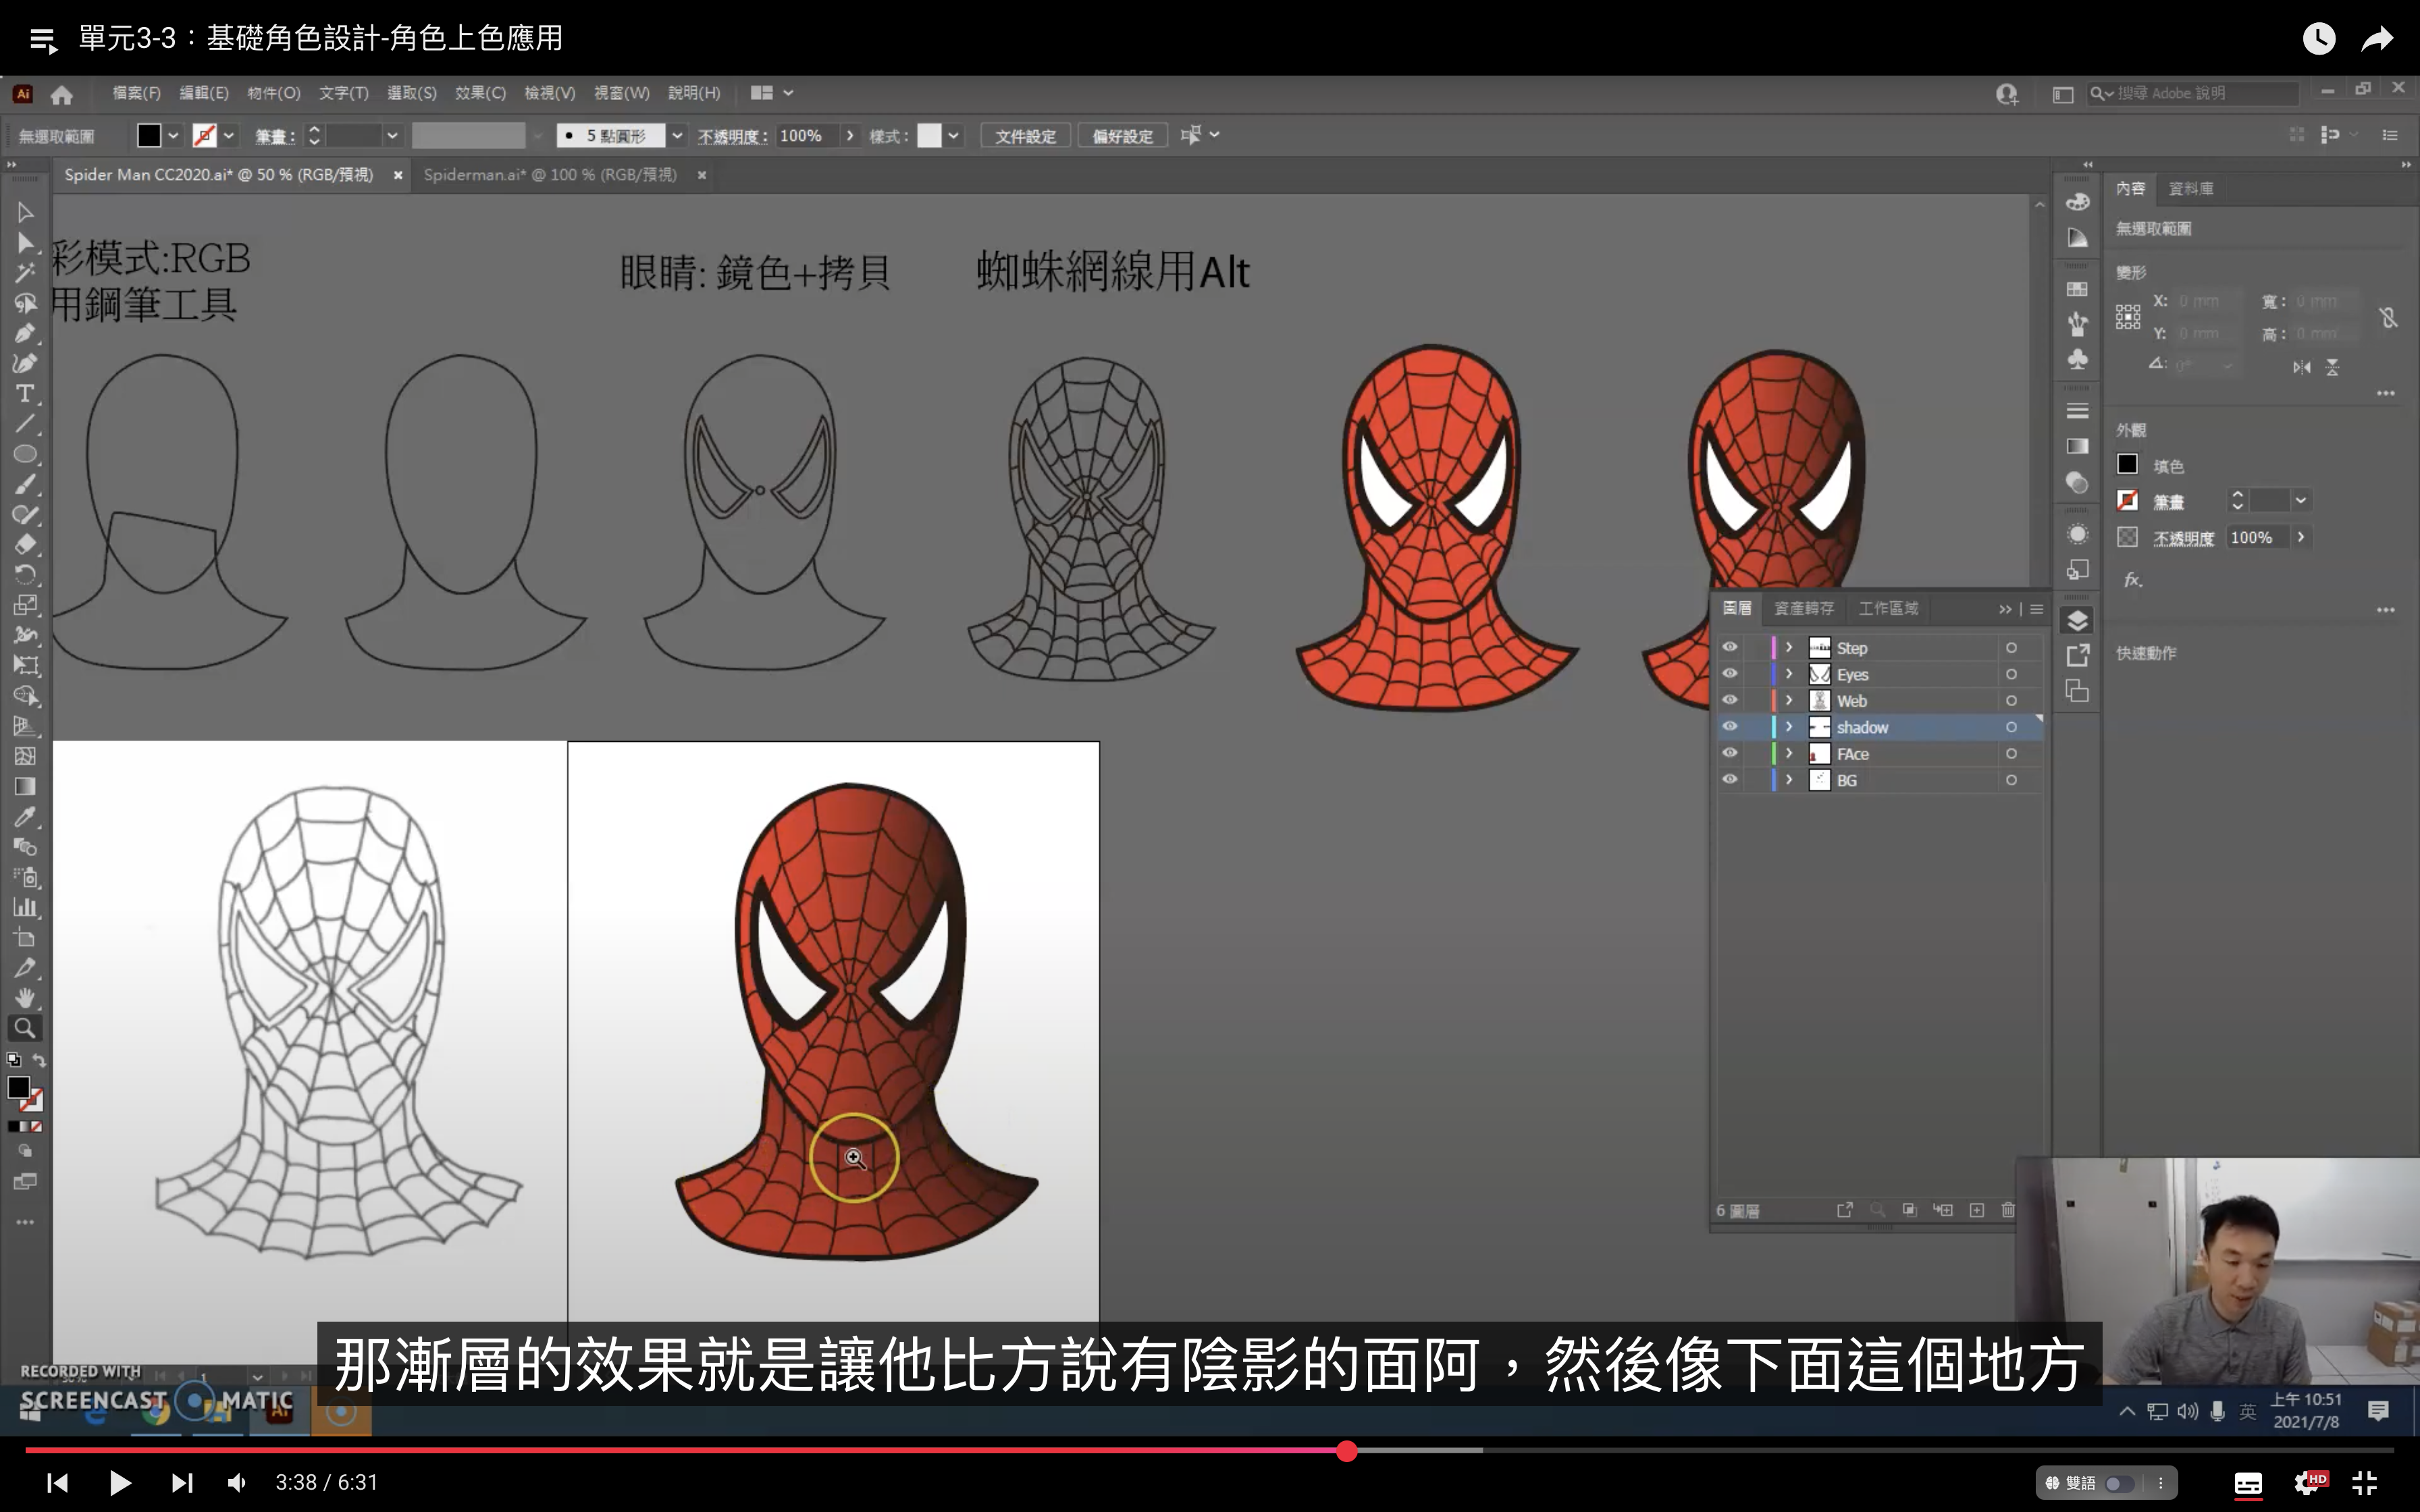Hide the shadow layer
This screenshot has height=1512, width=2420.
point(1729,727)
